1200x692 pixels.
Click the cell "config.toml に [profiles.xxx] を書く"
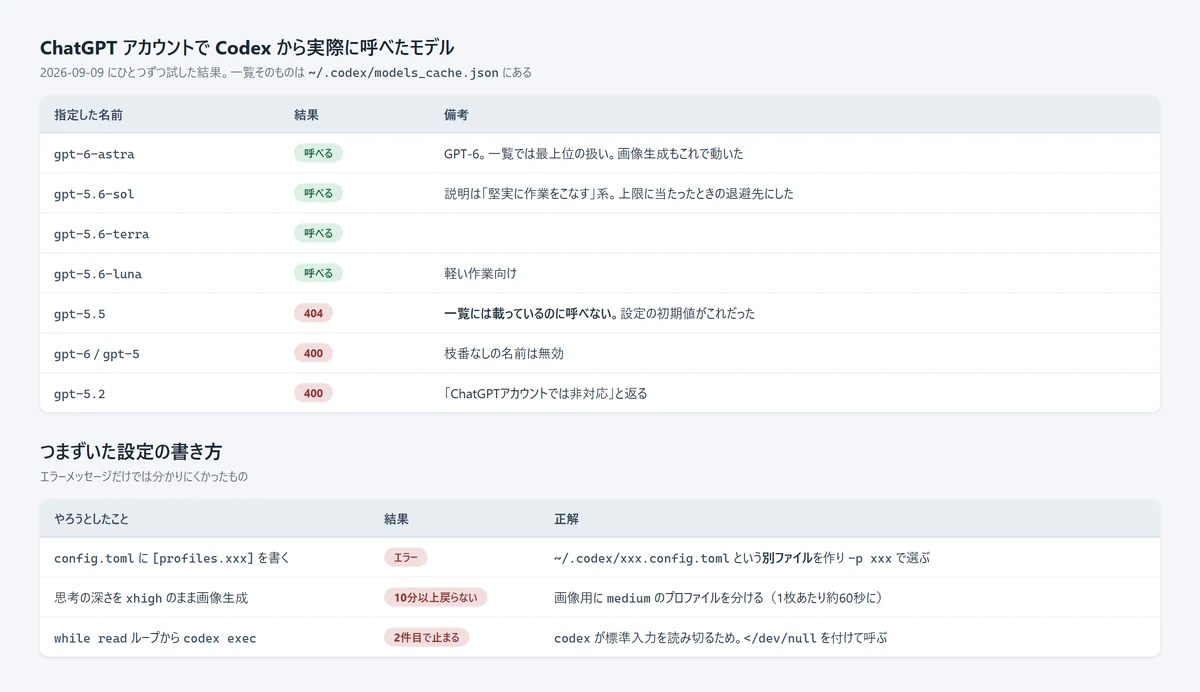click(171, 558)
